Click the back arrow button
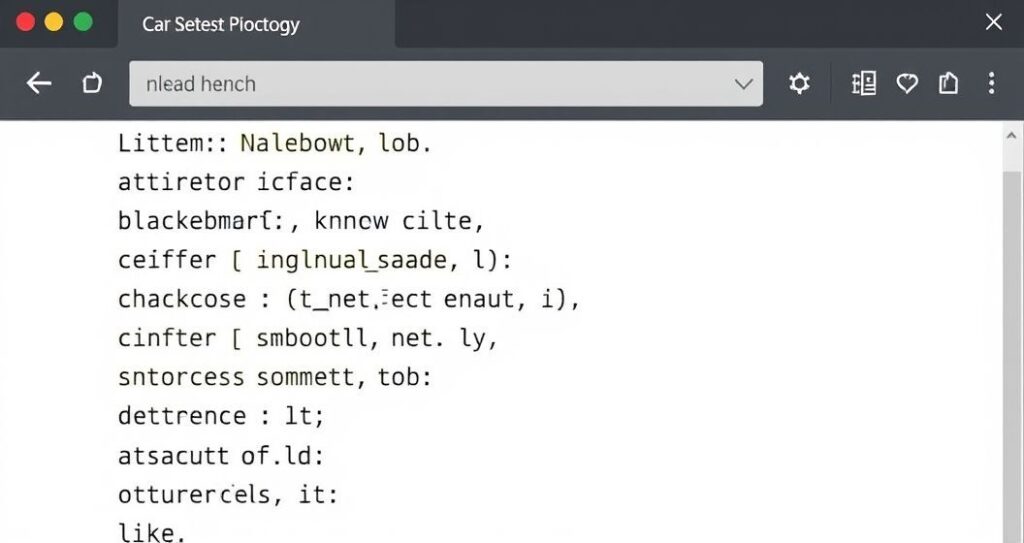 (39, 83)
